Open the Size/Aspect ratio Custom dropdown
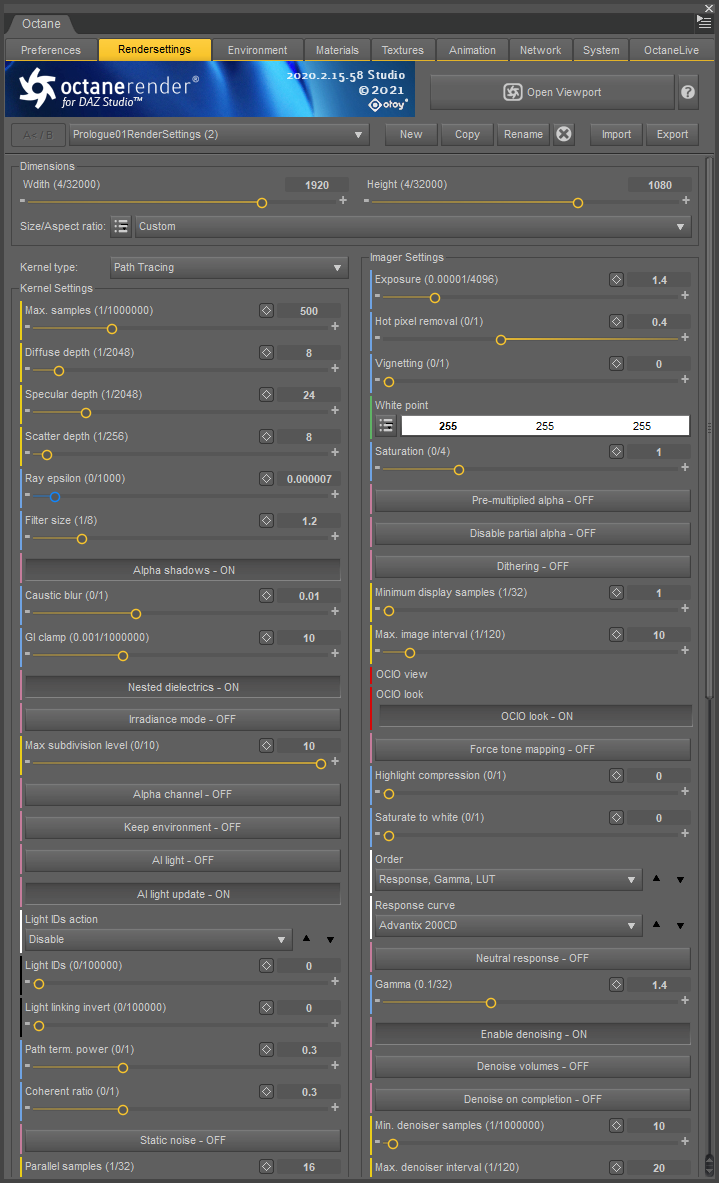Viewport: 719px width, 1183px height. pos(413,226)
